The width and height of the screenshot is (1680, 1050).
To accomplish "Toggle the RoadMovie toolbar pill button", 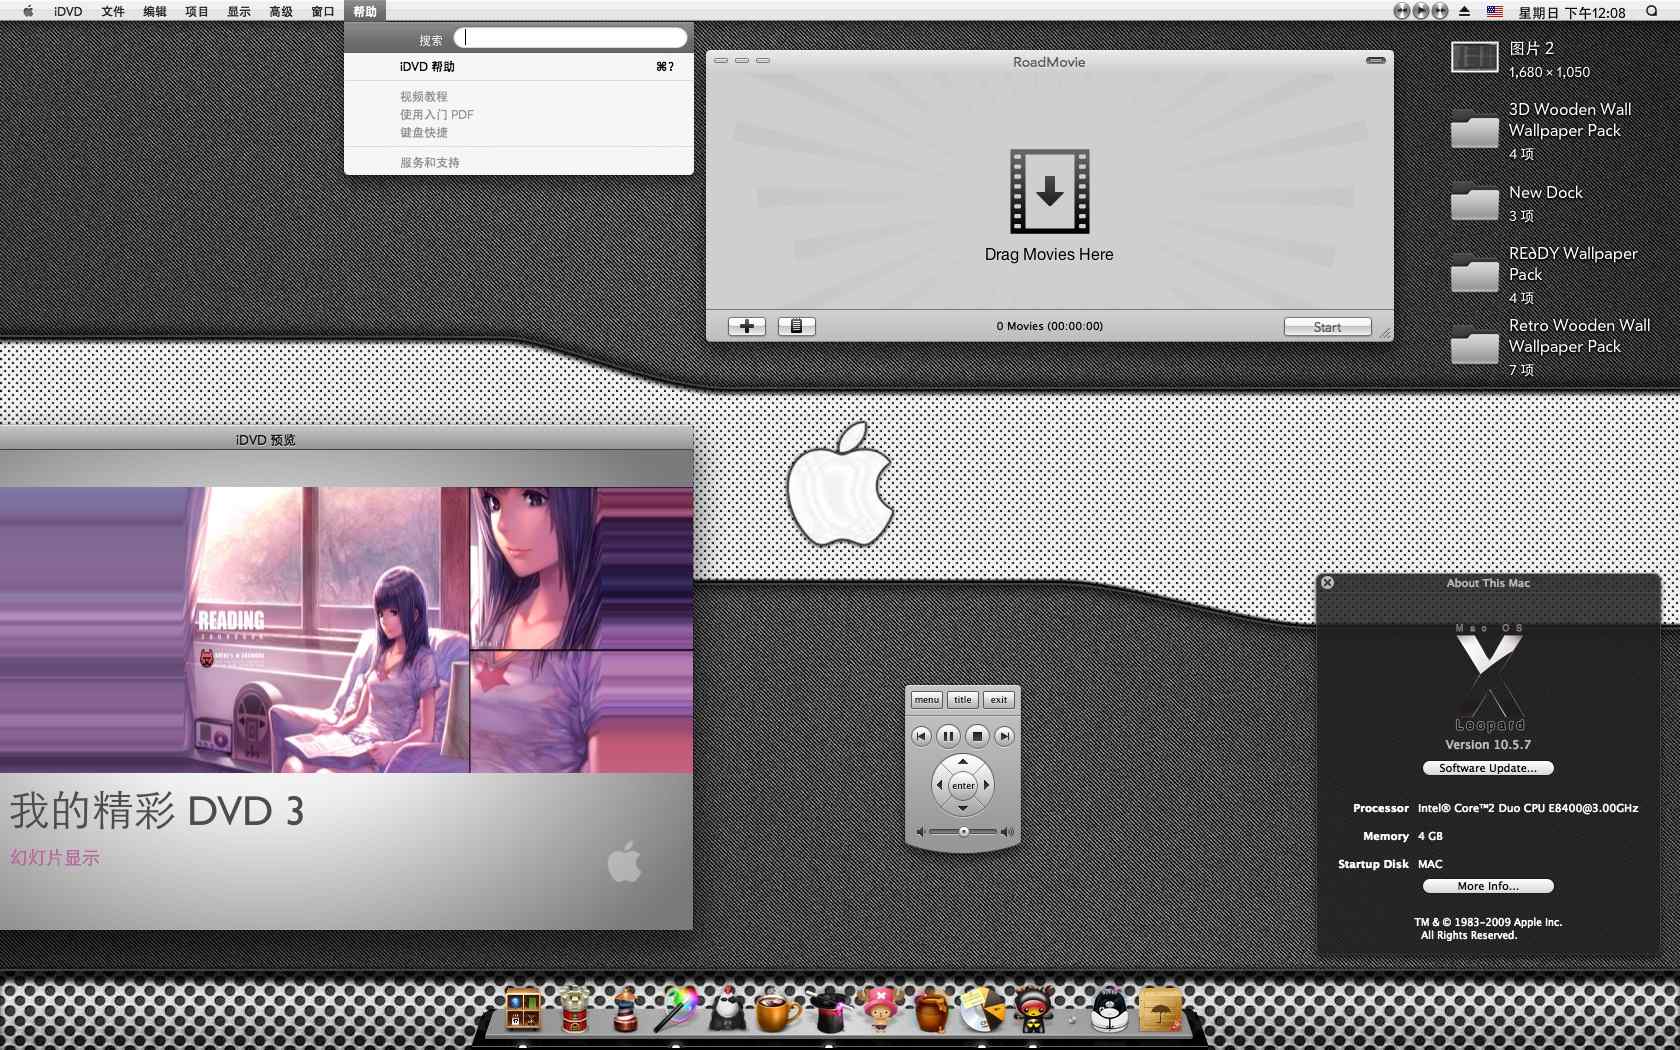I will (x=1376, y=61).
